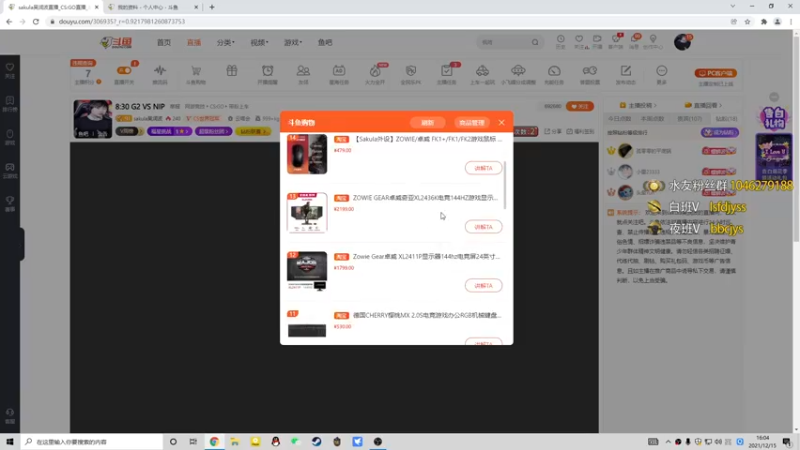800x450 pixels.
Task: Open the flame icon with new badge
Action: (375, 71)
